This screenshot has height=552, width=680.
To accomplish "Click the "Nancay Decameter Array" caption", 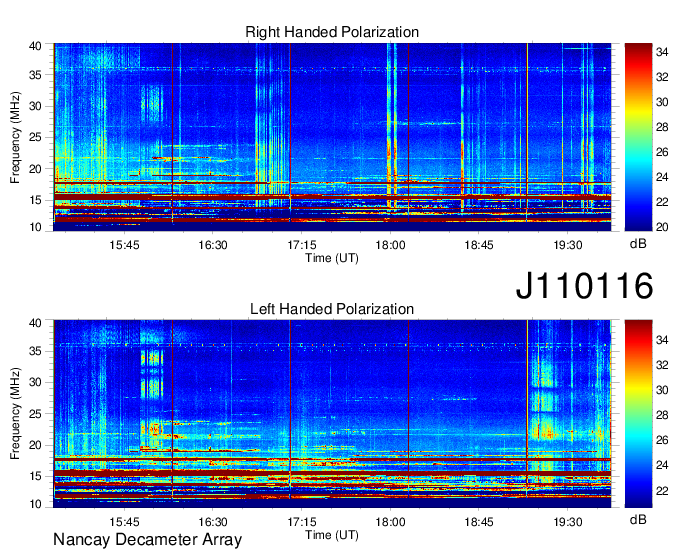I will (147, 540).
